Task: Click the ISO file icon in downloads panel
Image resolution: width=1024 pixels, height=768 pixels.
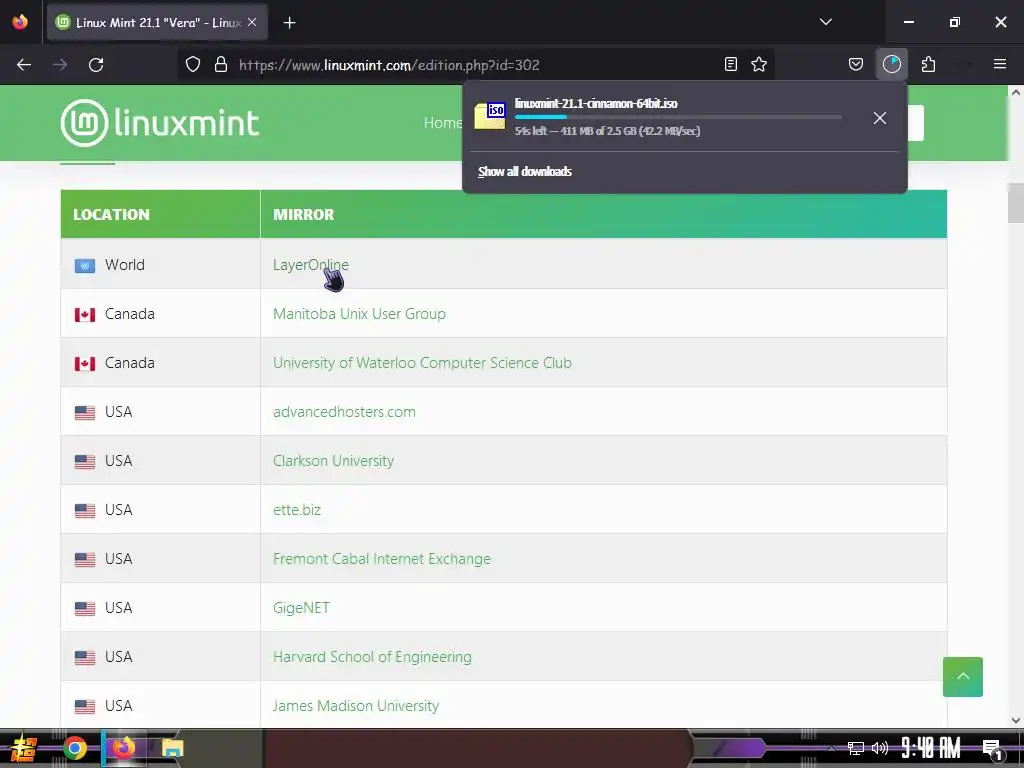Action: click(x=490, y=116)
